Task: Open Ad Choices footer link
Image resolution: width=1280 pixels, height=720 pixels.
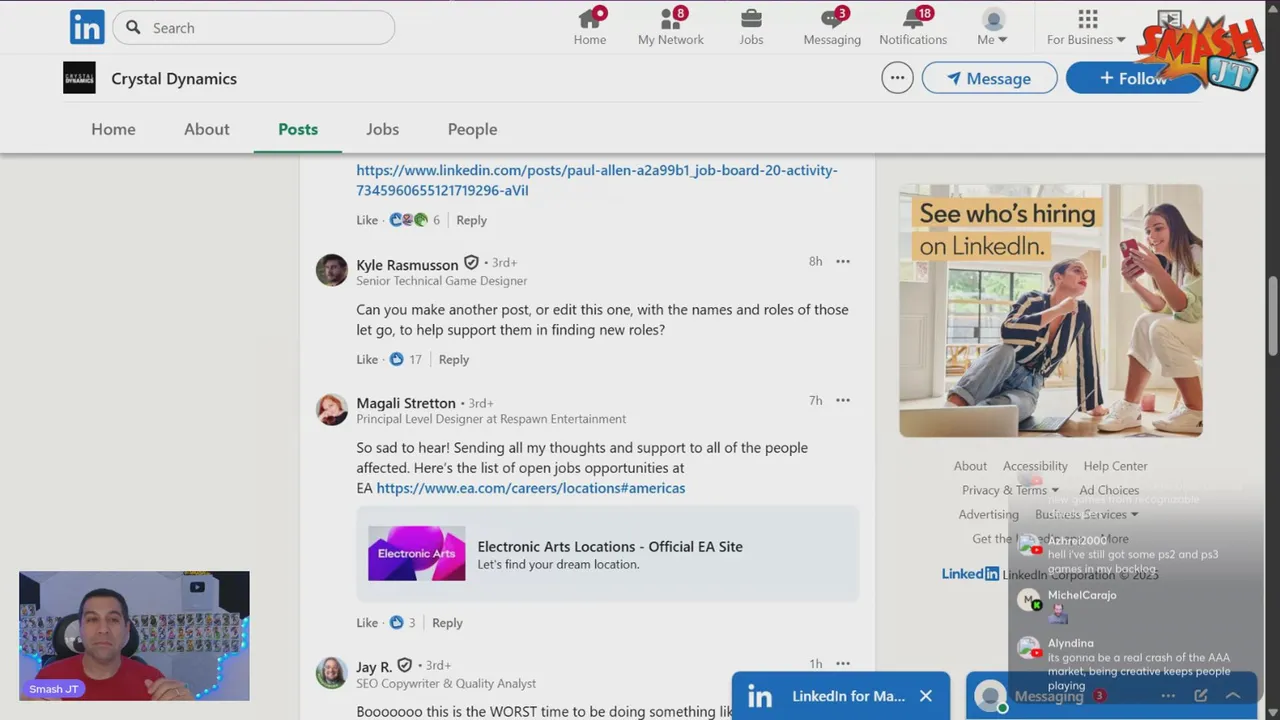Action: (x=1109, y=490)
